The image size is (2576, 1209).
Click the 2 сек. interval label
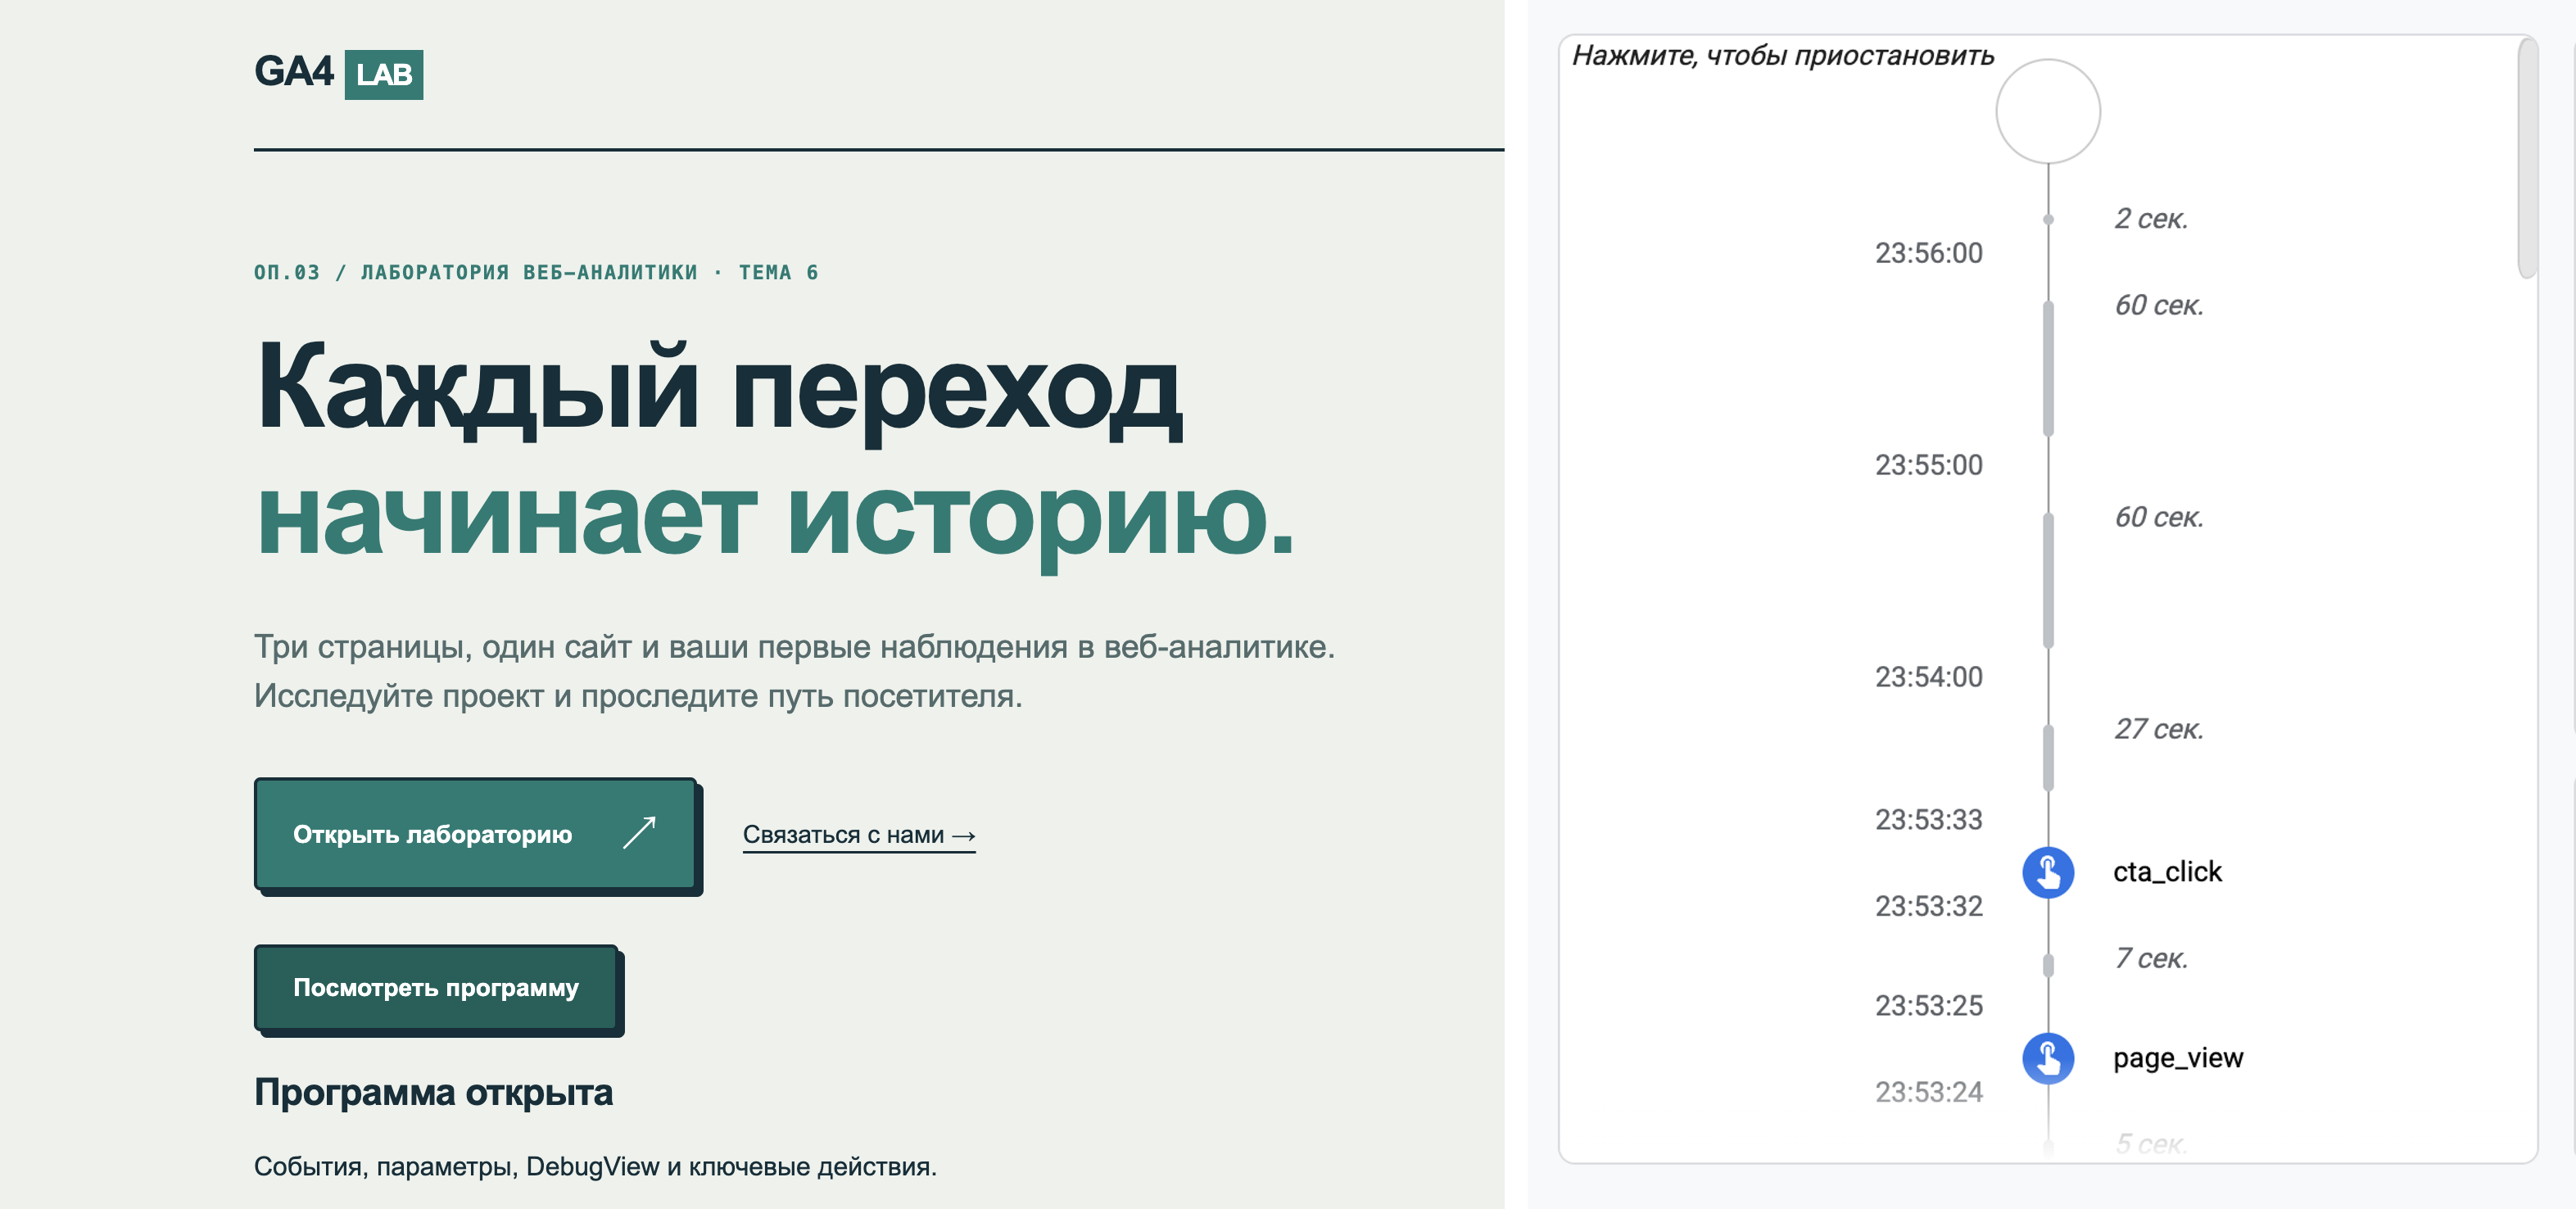2151,218
